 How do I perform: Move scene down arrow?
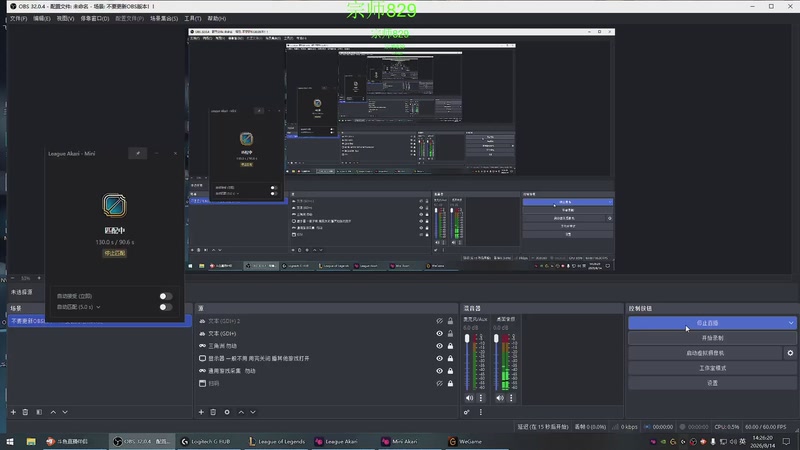[65, 412]
